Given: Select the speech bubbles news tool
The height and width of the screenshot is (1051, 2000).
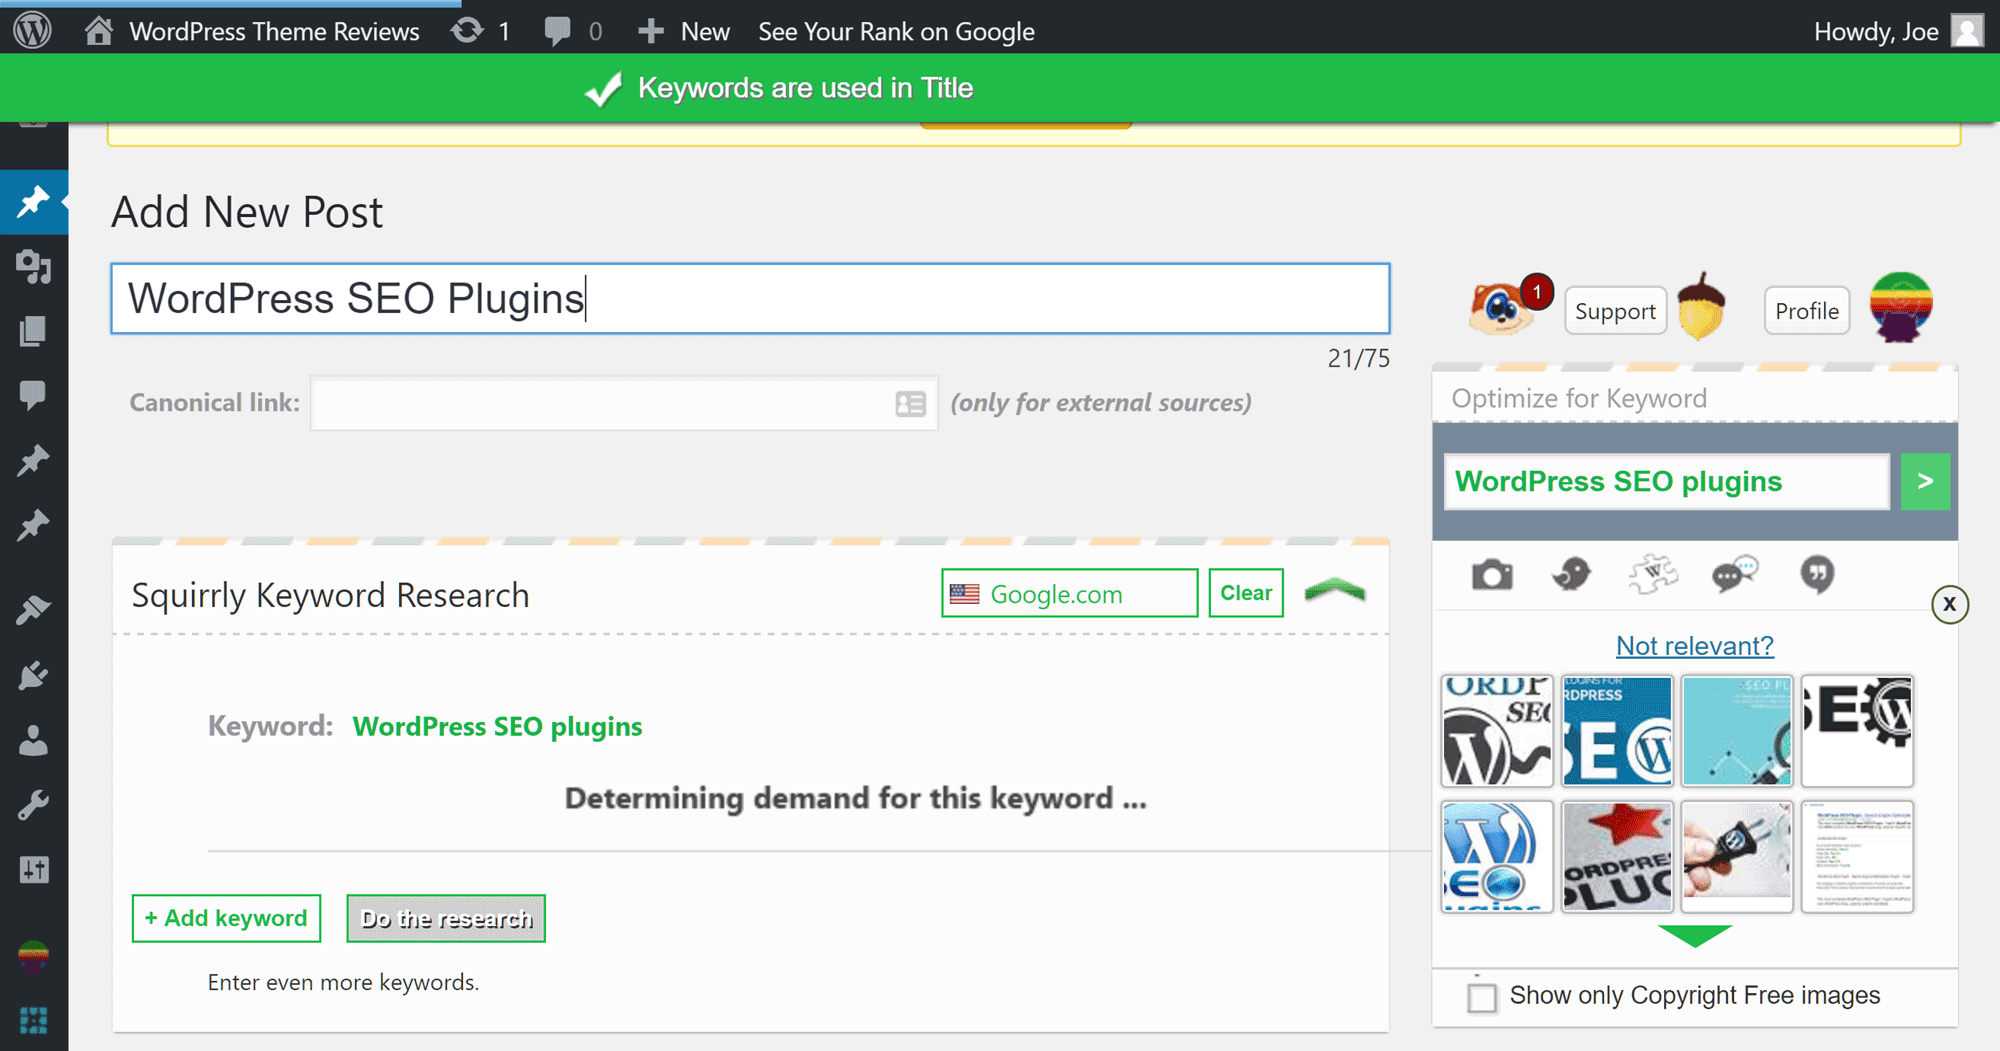Looking at the screenshot, I should pos(1735,575).
